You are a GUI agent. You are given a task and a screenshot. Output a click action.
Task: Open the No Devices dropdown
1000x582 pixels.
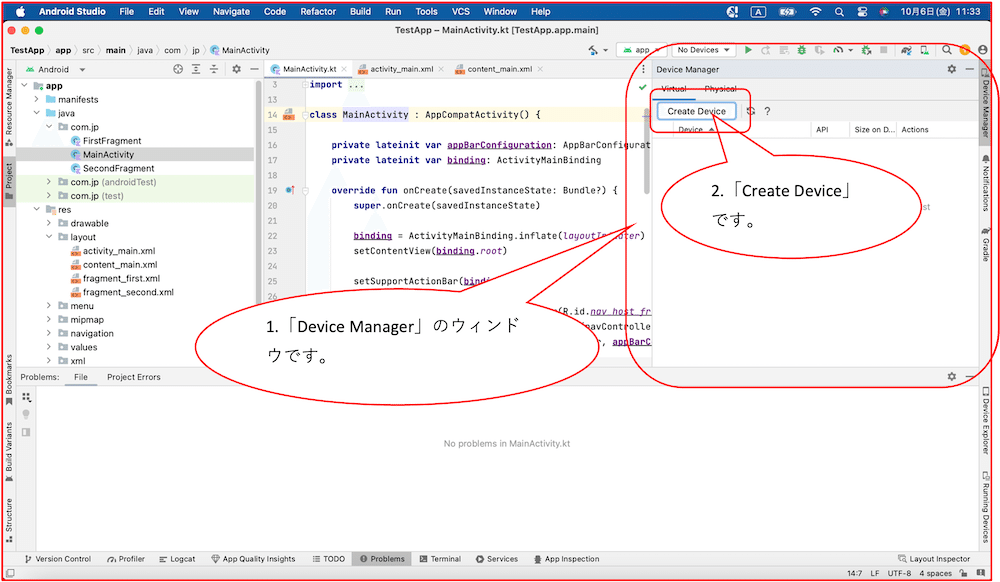tap(703, 50)
